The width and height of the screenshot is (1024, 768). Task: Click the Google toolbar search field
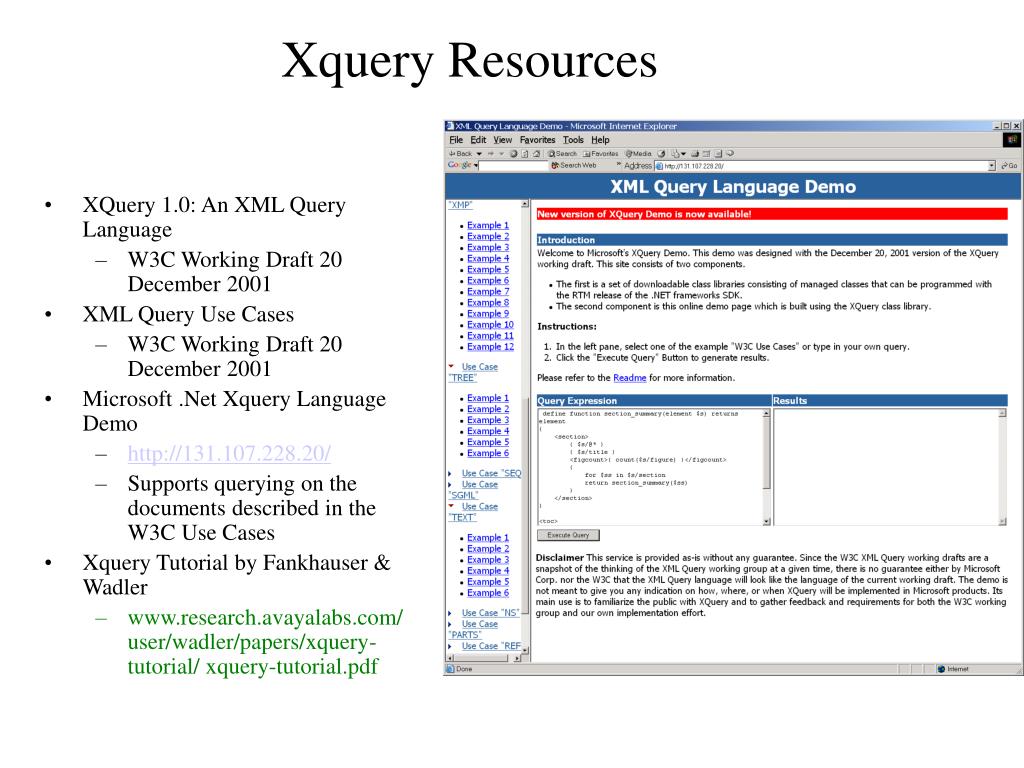pos(514,166)
